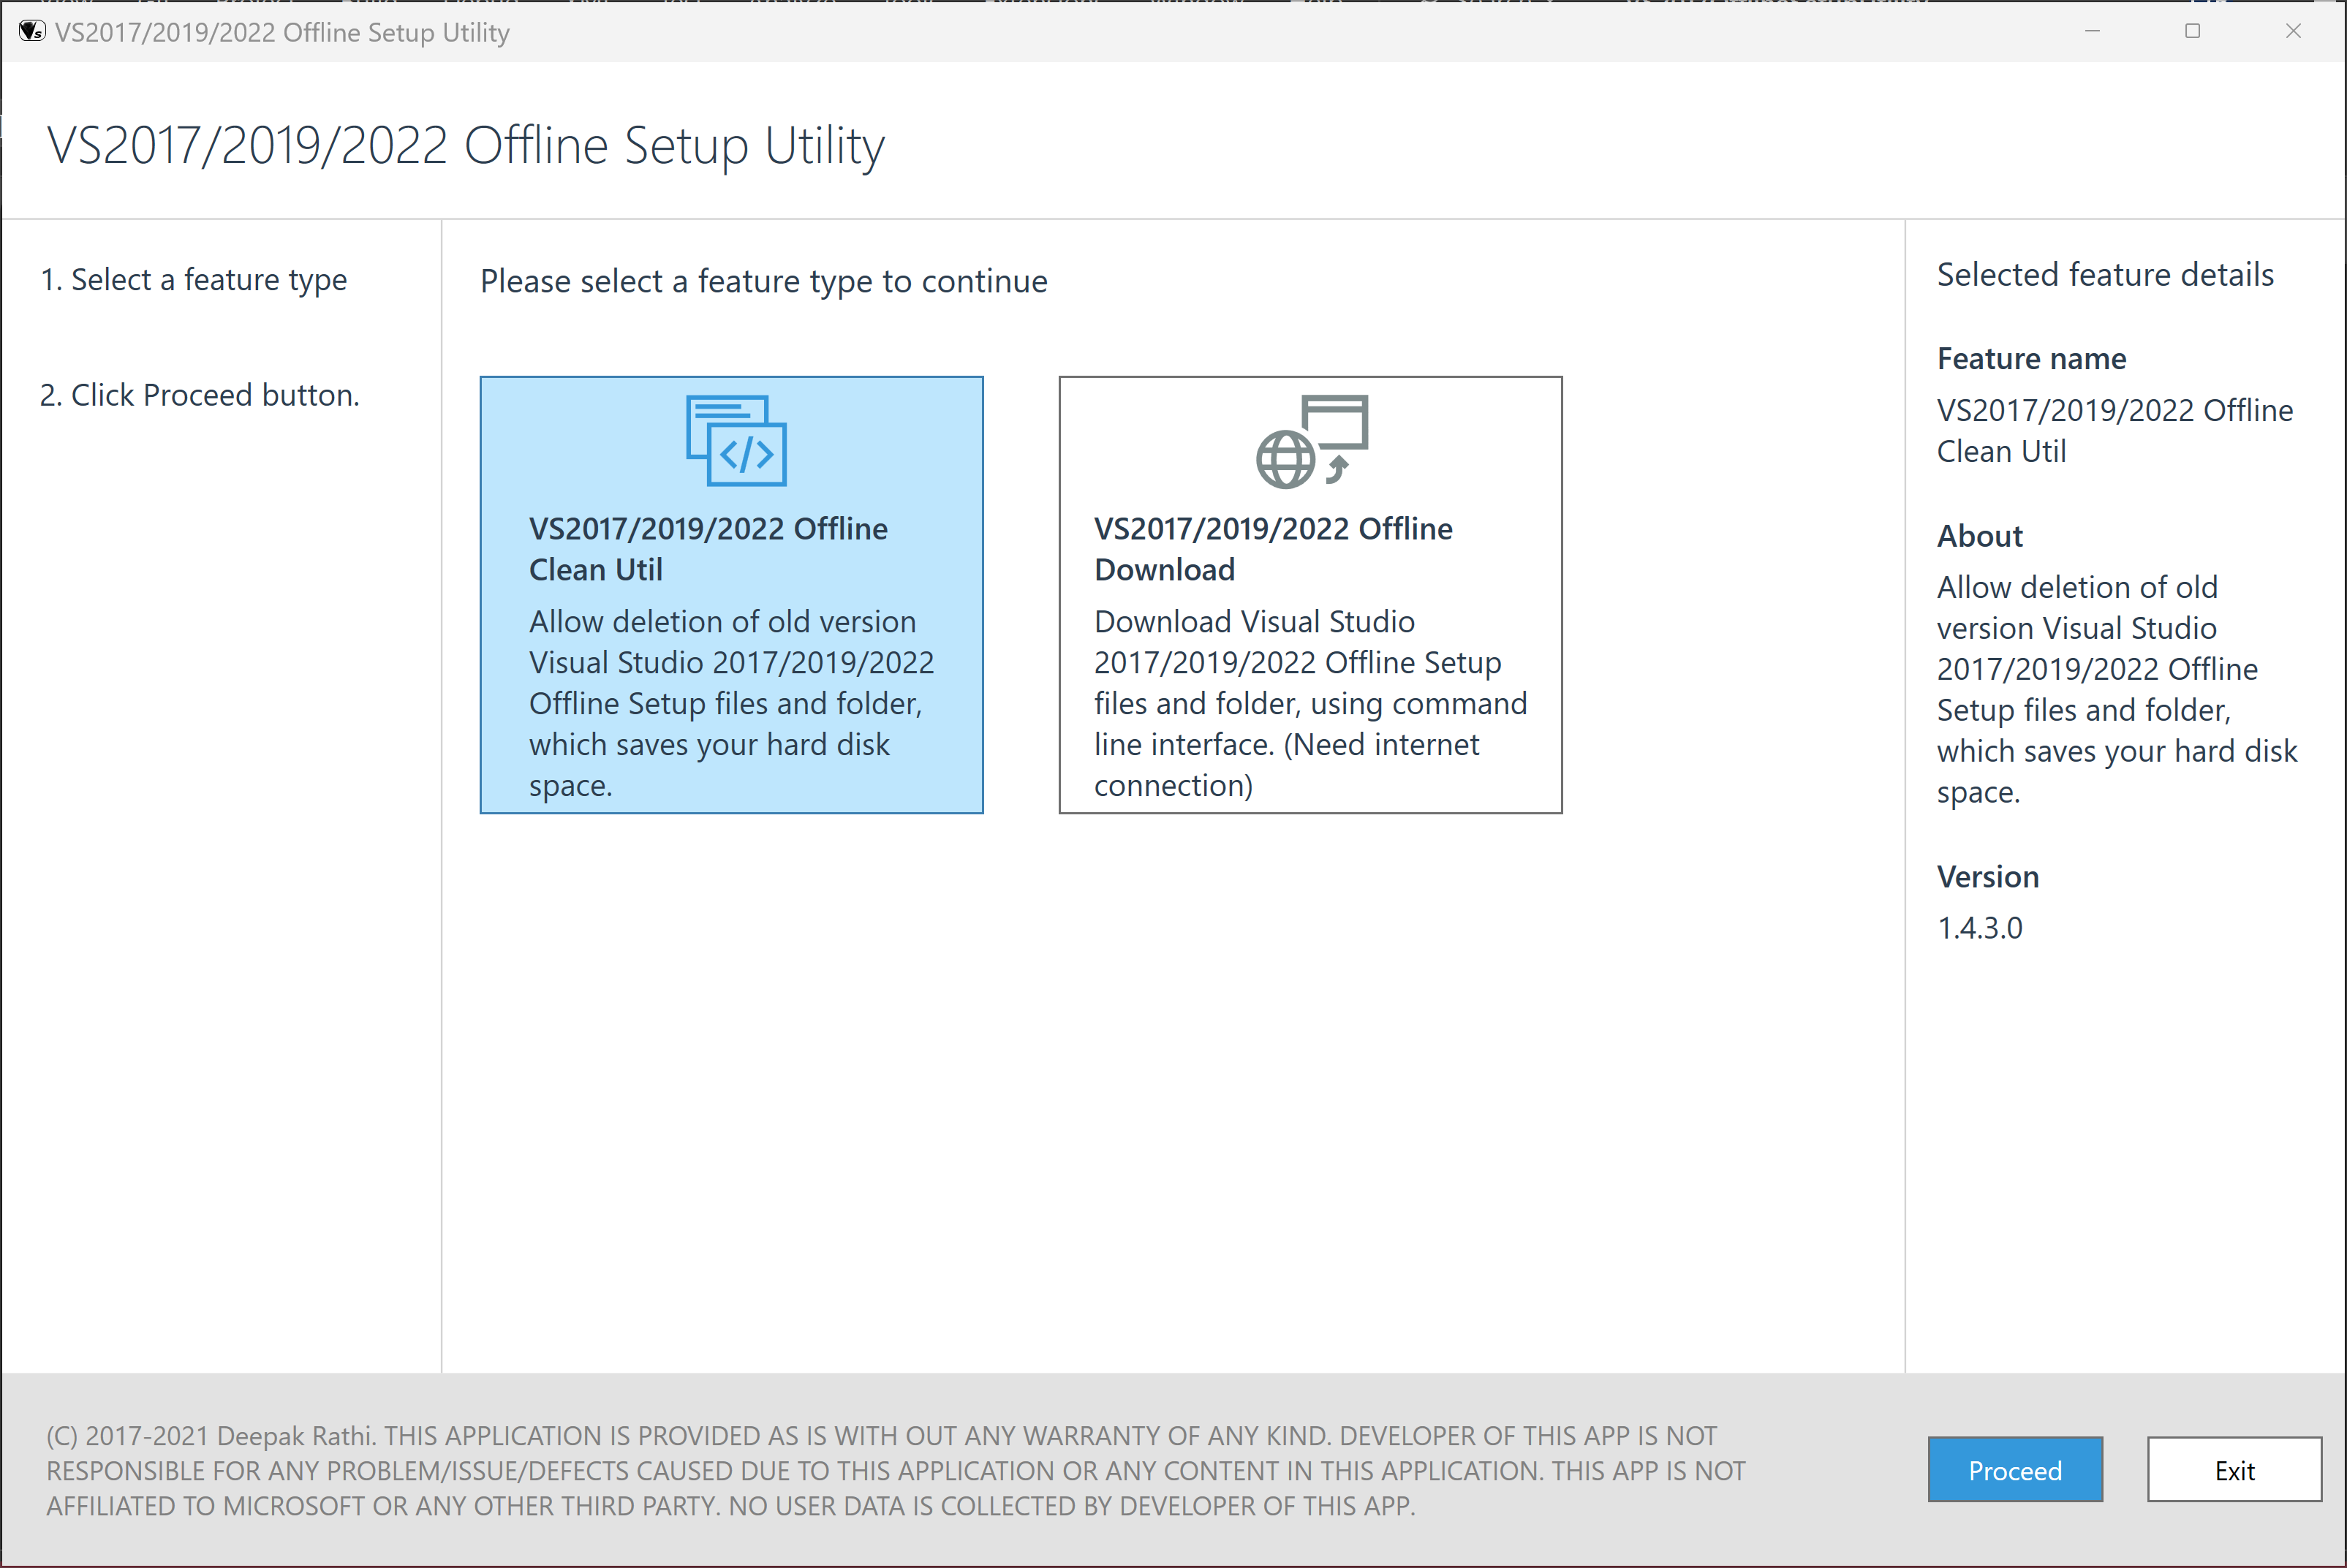Screen dimensions: 2347x1568
Task: Click '1. Select a feature type' step
Action: pyautogui.click(x=194, y=280)
